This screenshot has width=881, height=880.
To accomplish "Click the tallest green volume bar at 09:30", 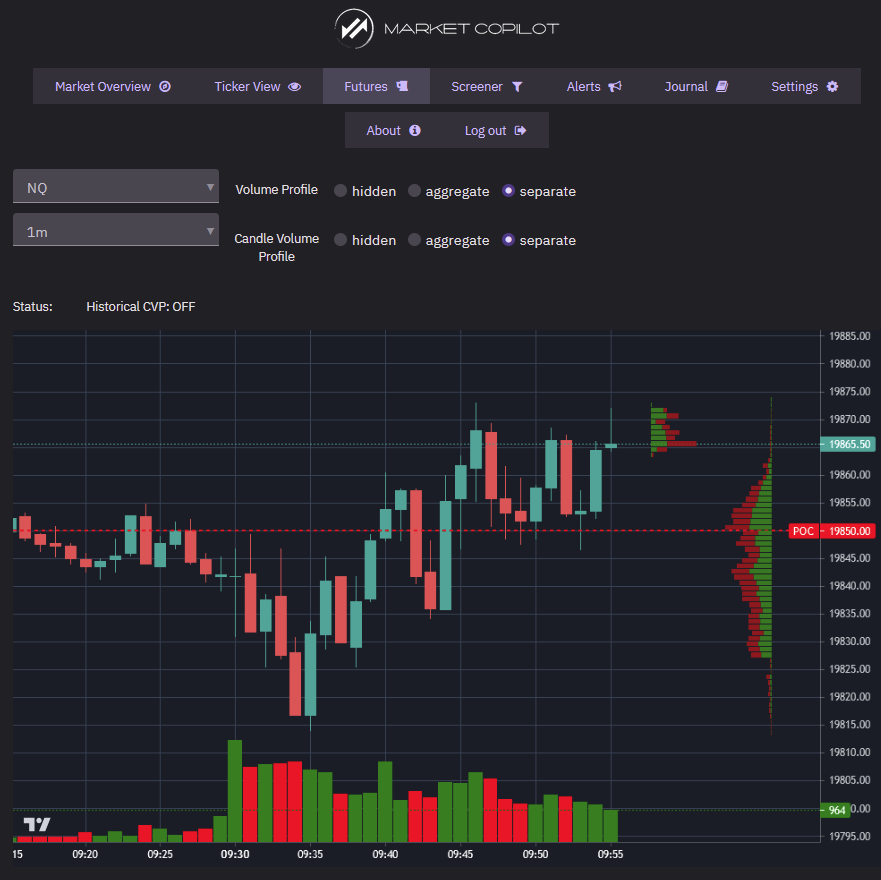I will tap(235, 791).
